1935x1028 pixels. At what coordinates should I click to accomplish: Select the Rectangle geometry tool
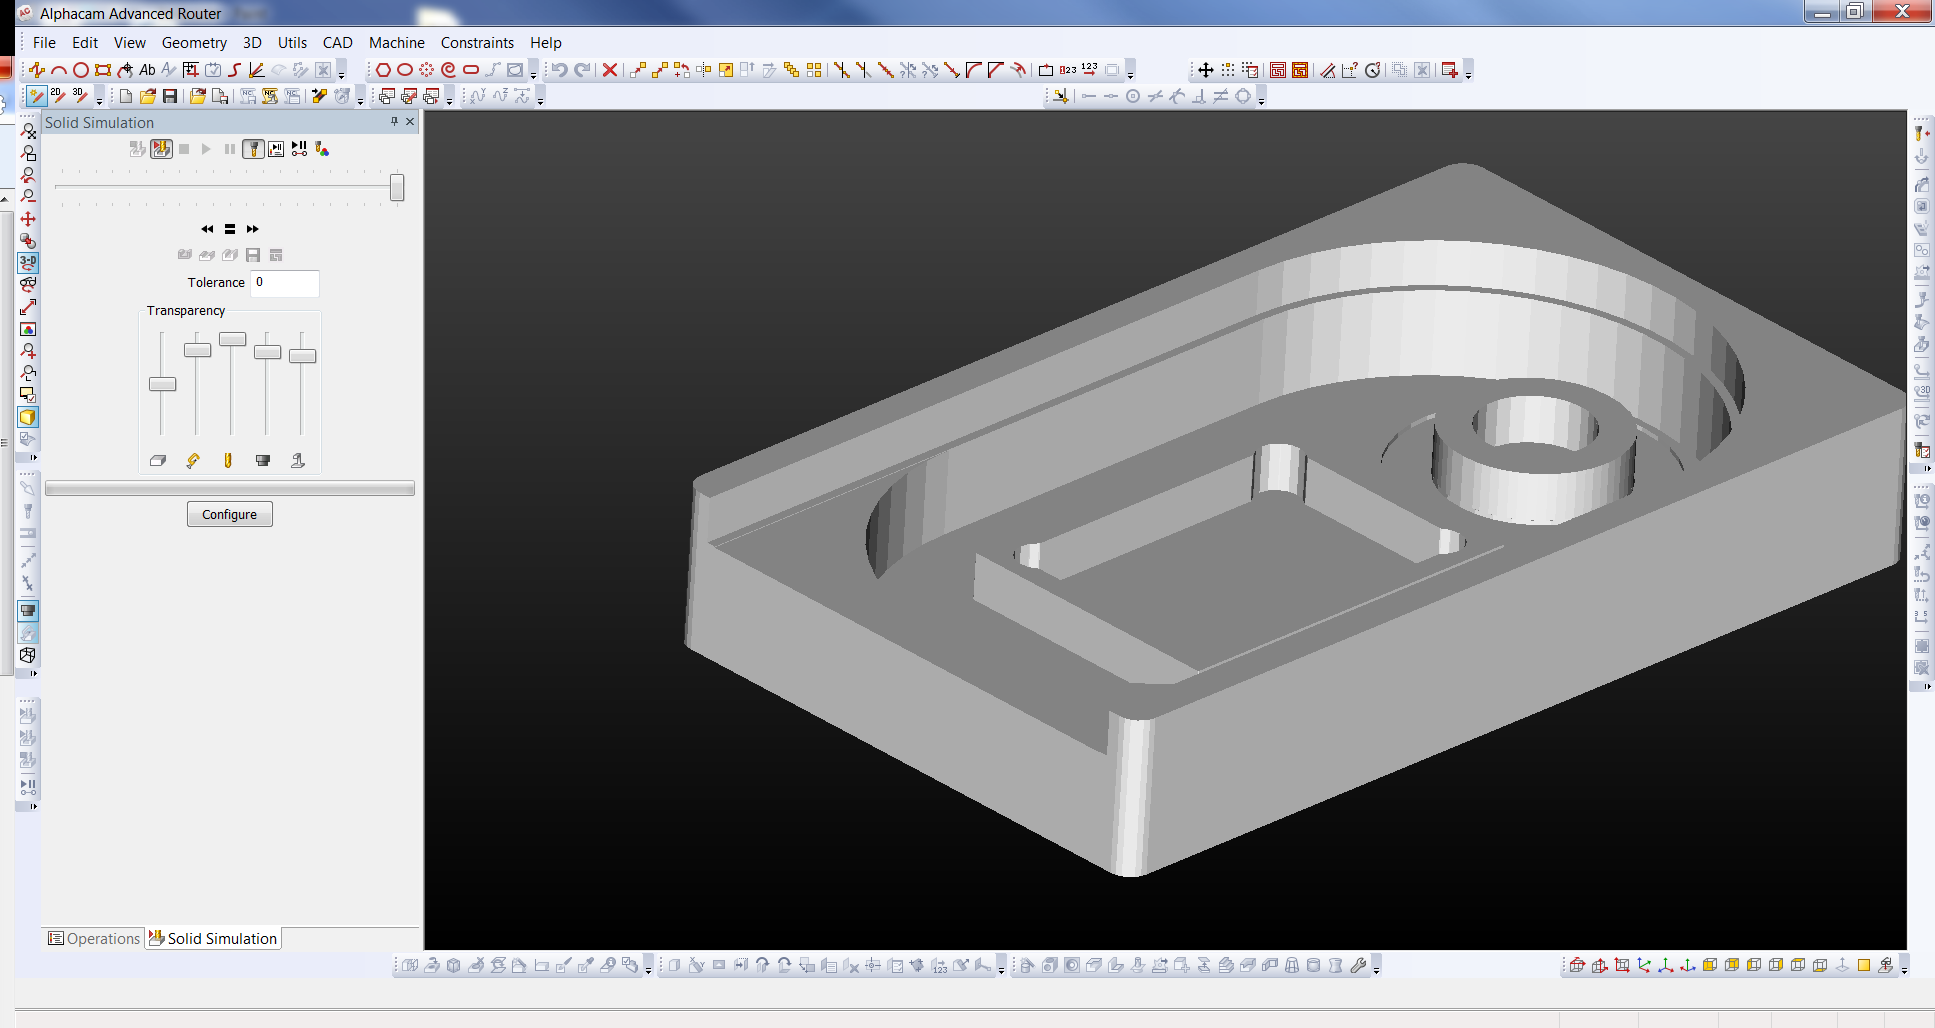click(103, 70)
